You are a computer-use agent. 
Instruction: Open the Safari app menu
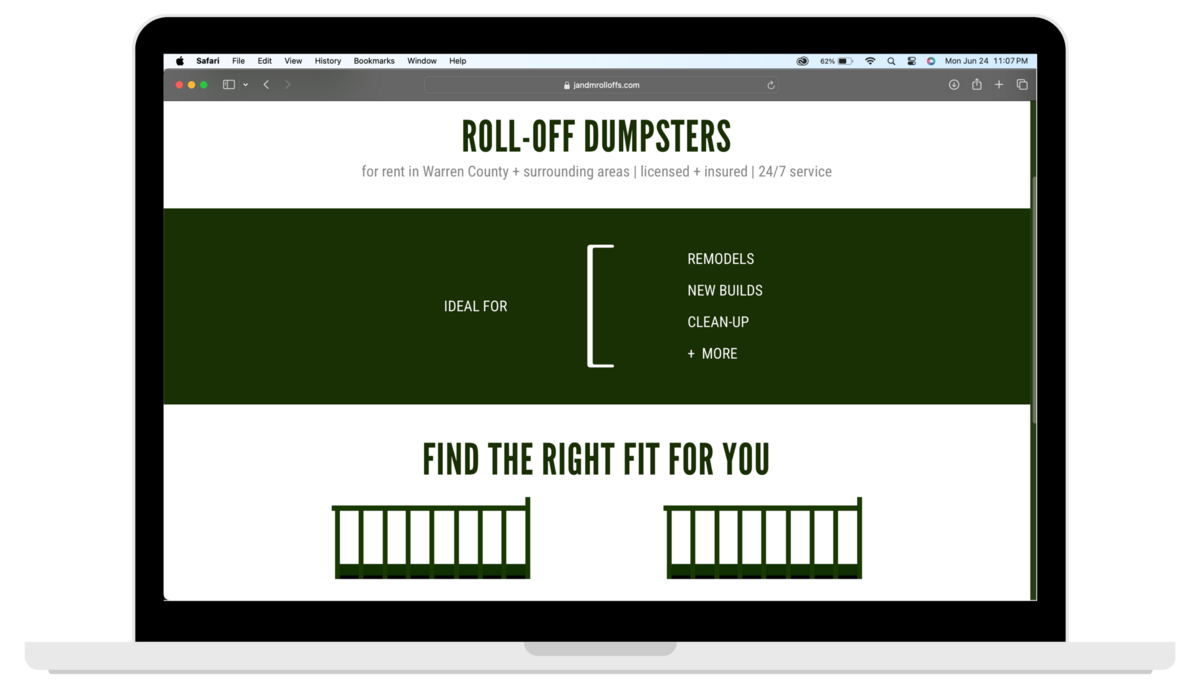pos(208,61)
